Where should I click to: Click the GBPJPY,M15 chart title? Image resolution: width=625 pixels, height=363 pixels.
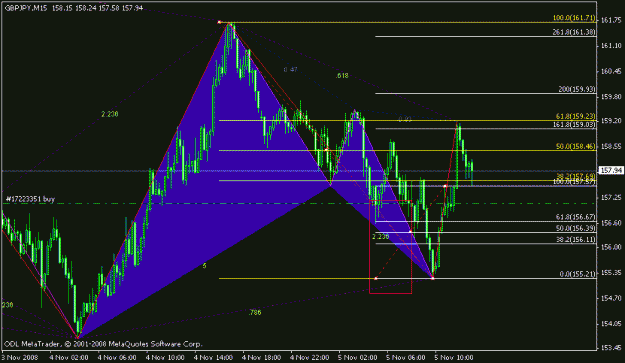click(x=26, y=8)
